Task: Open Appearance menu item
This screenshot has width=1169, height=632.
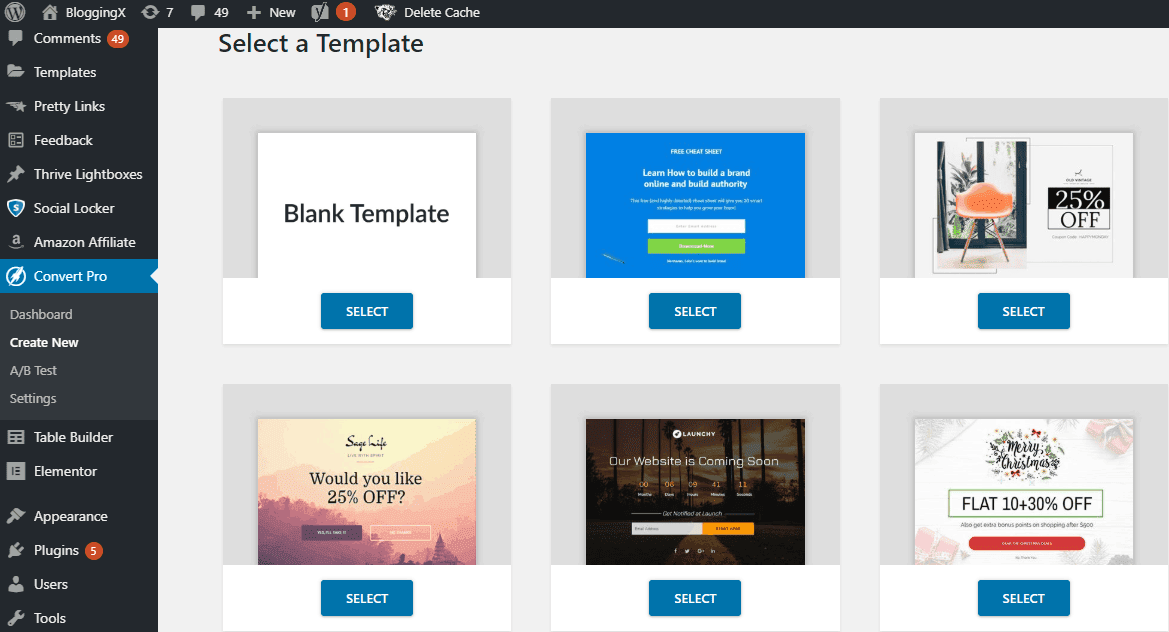Action: pyautogui.click(x=70, y=516)
